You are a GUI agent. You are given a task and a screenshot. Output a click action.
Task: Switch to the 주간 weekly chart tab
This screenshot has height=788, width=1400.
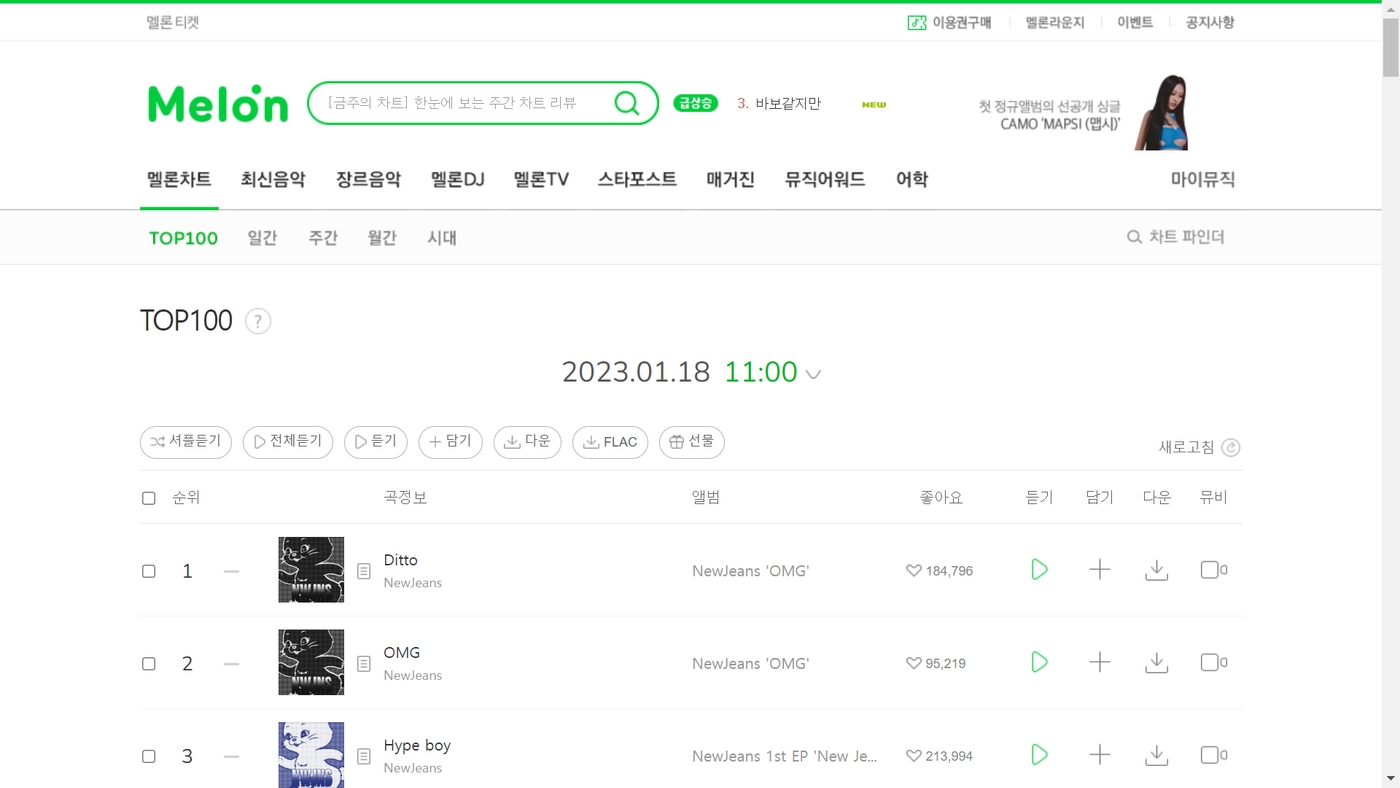(x=323, y=238)
